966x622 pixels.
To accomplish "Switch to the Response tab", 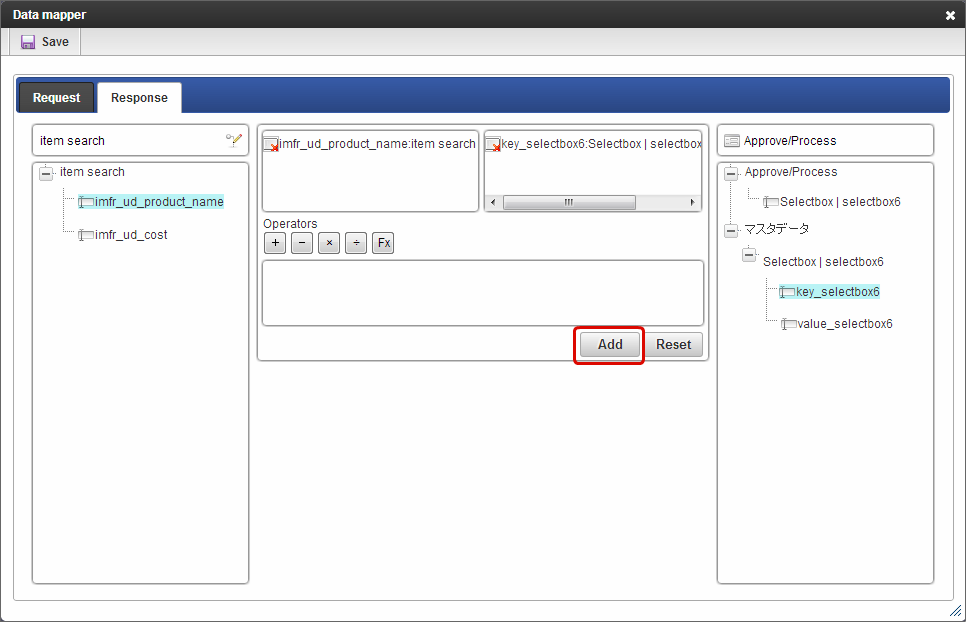I will pos(139,98).
